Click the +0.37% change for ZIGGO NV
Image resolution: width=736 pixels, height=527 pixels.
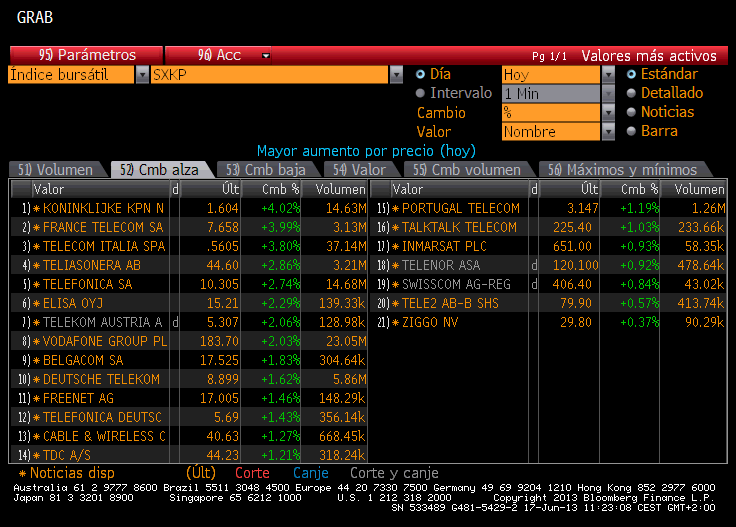click(639, 322)
